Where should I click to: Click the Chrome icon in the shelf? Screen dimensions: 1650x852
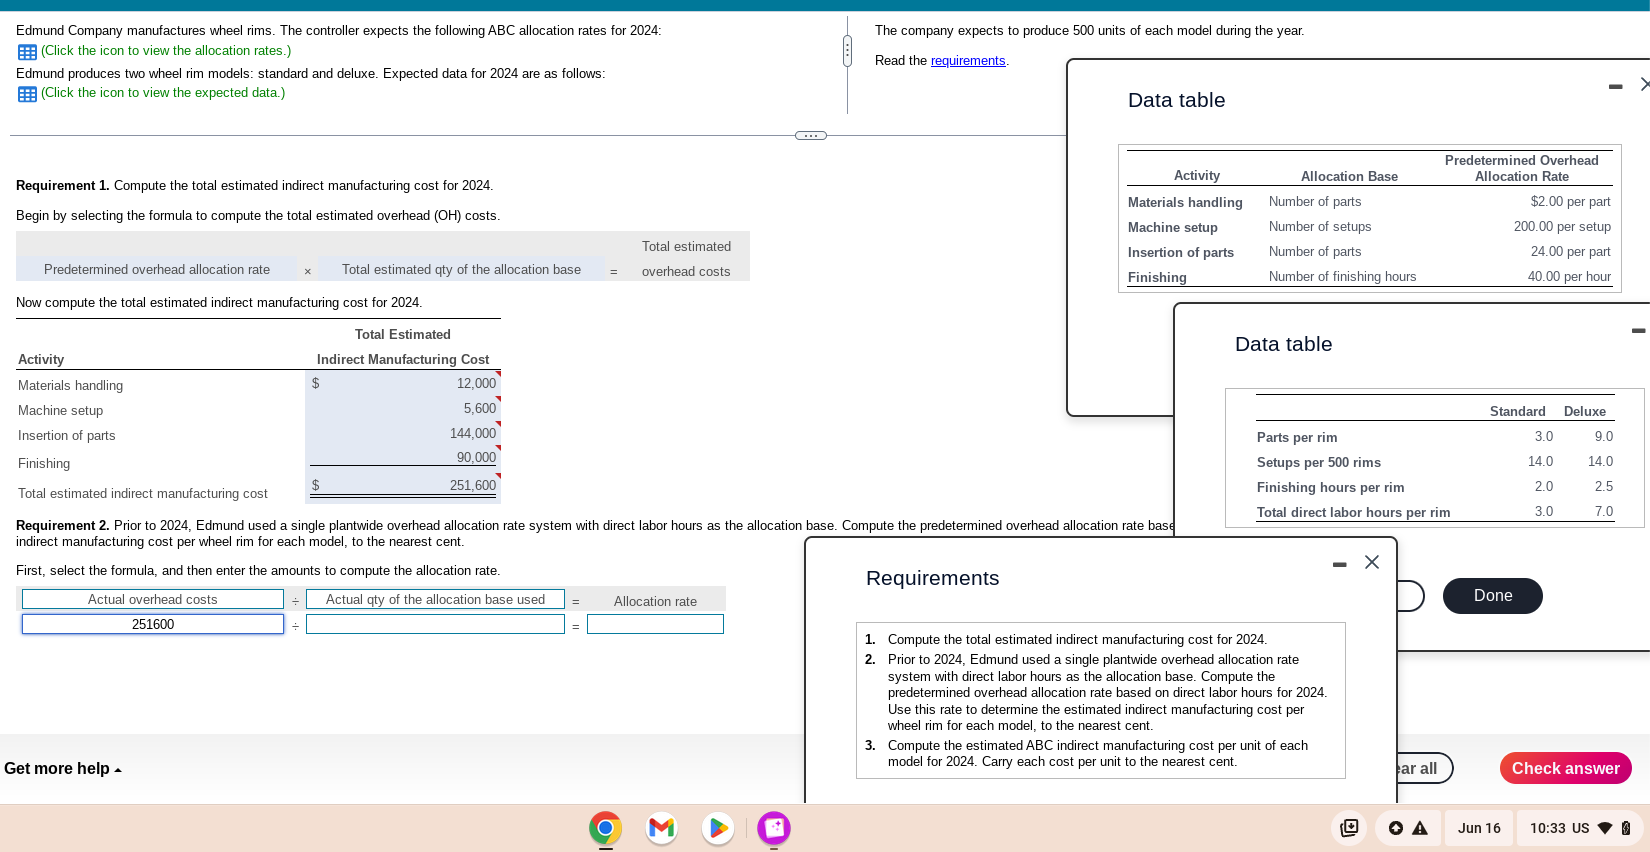[605, 828]
